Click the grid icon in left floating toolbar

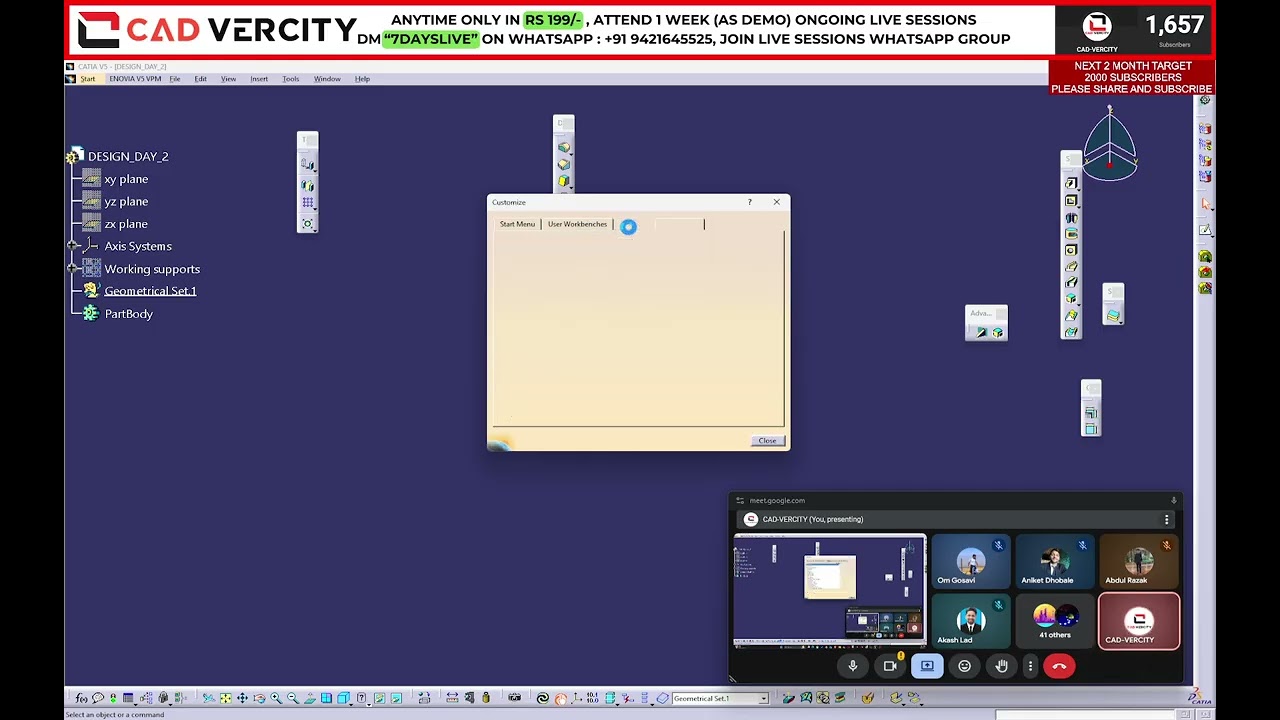[x=307, y=203]
